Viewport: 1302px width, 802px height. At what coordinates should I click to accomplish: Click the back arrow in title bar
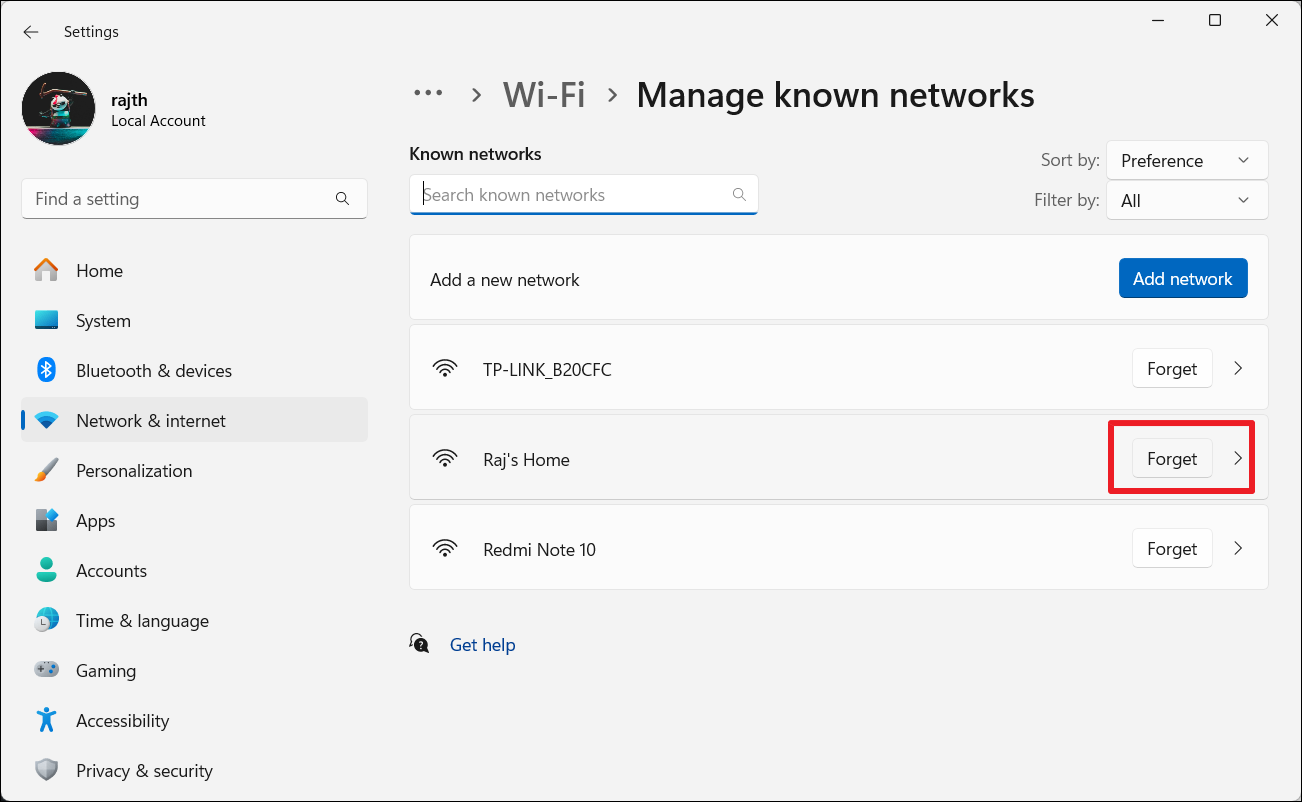tap(31, 32)
